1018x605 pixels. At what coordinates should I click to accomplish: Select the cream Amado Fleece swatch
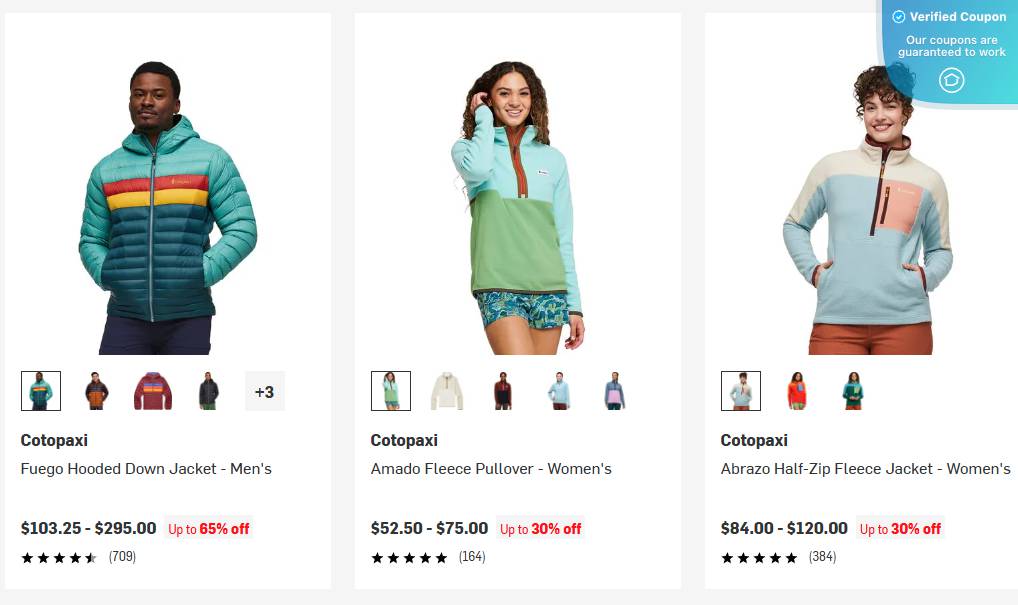tap(447, 391)
